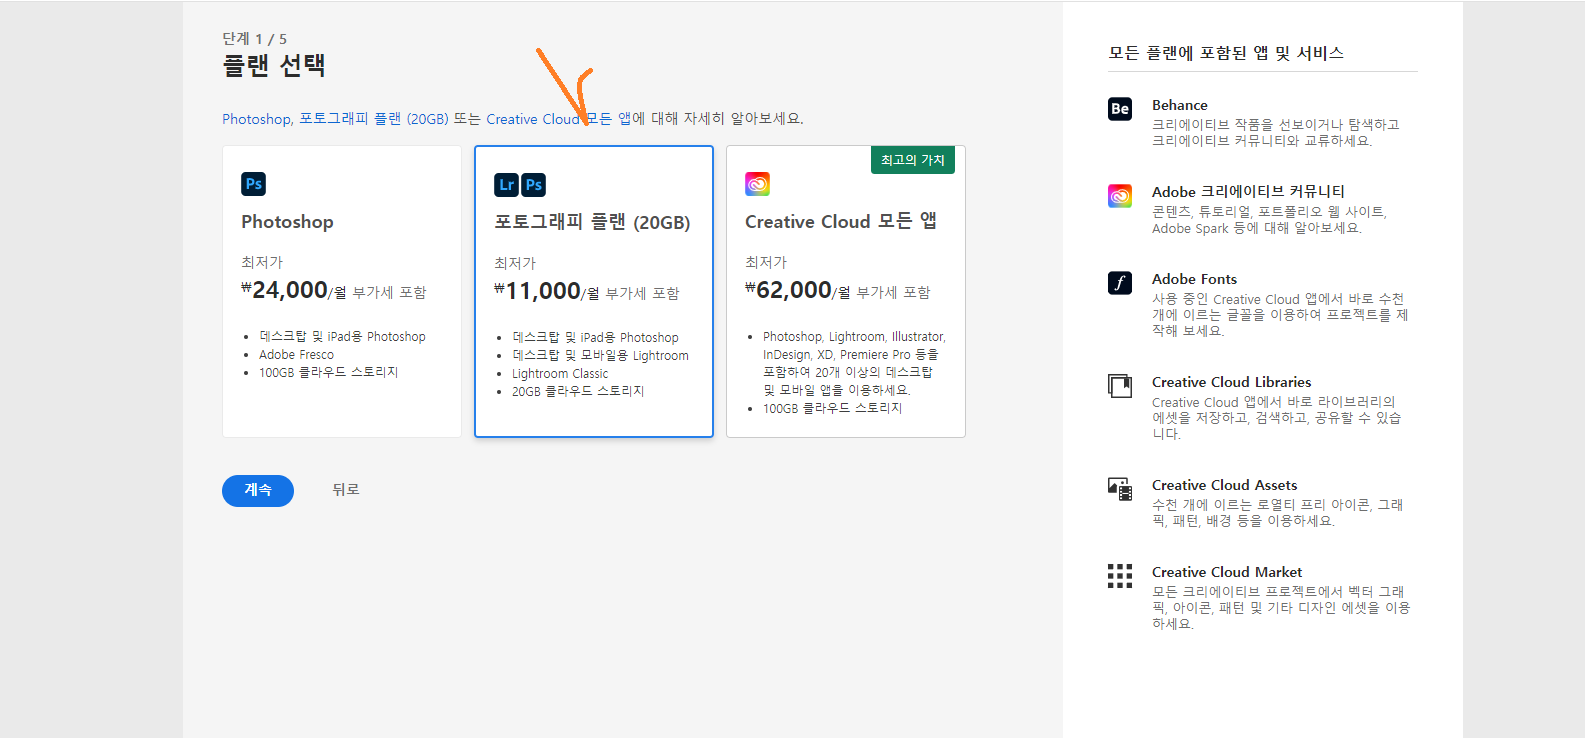Go back with the 뒤로 button
Image resolution: width=1585 pixels, height=738 pixels.
[x=346, y=490]
